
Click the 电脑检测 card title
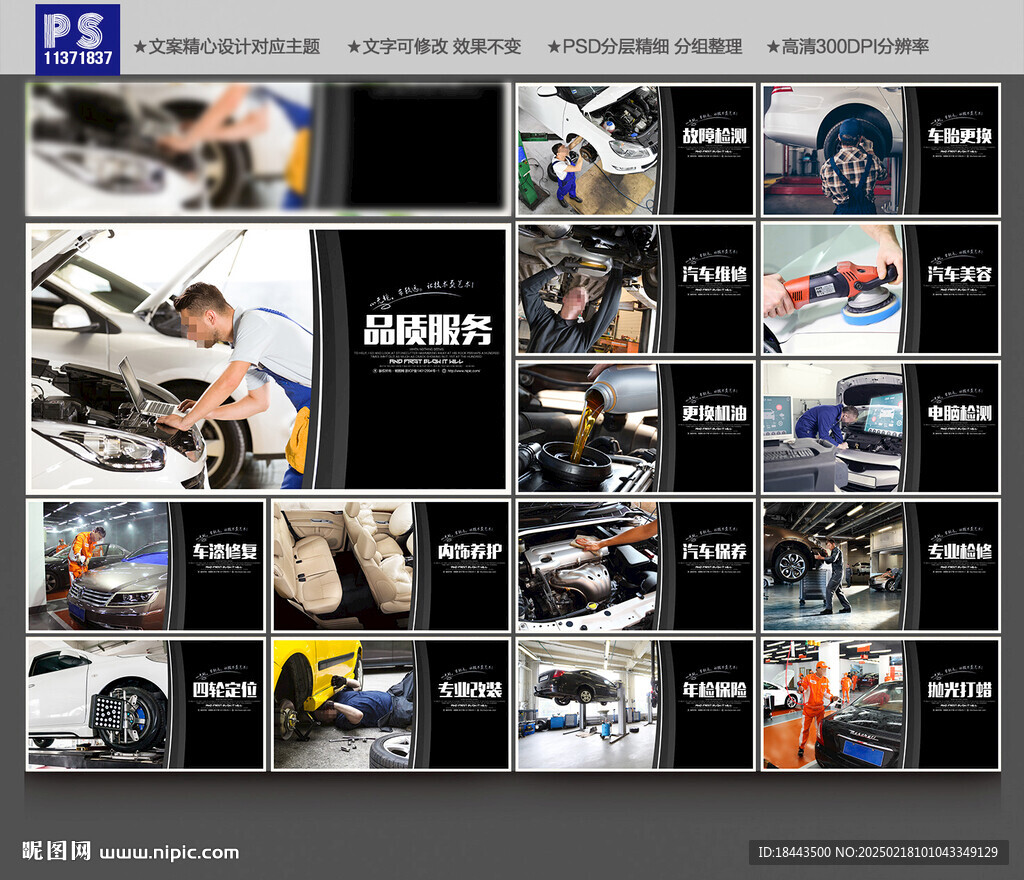(x=960, y=413)
